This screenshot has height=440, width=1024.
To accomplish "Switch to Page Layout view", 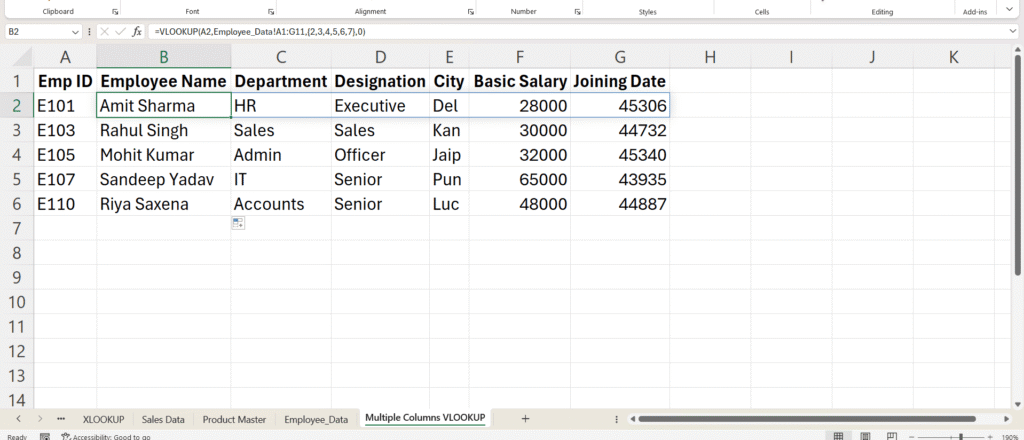I will [865, 436].
